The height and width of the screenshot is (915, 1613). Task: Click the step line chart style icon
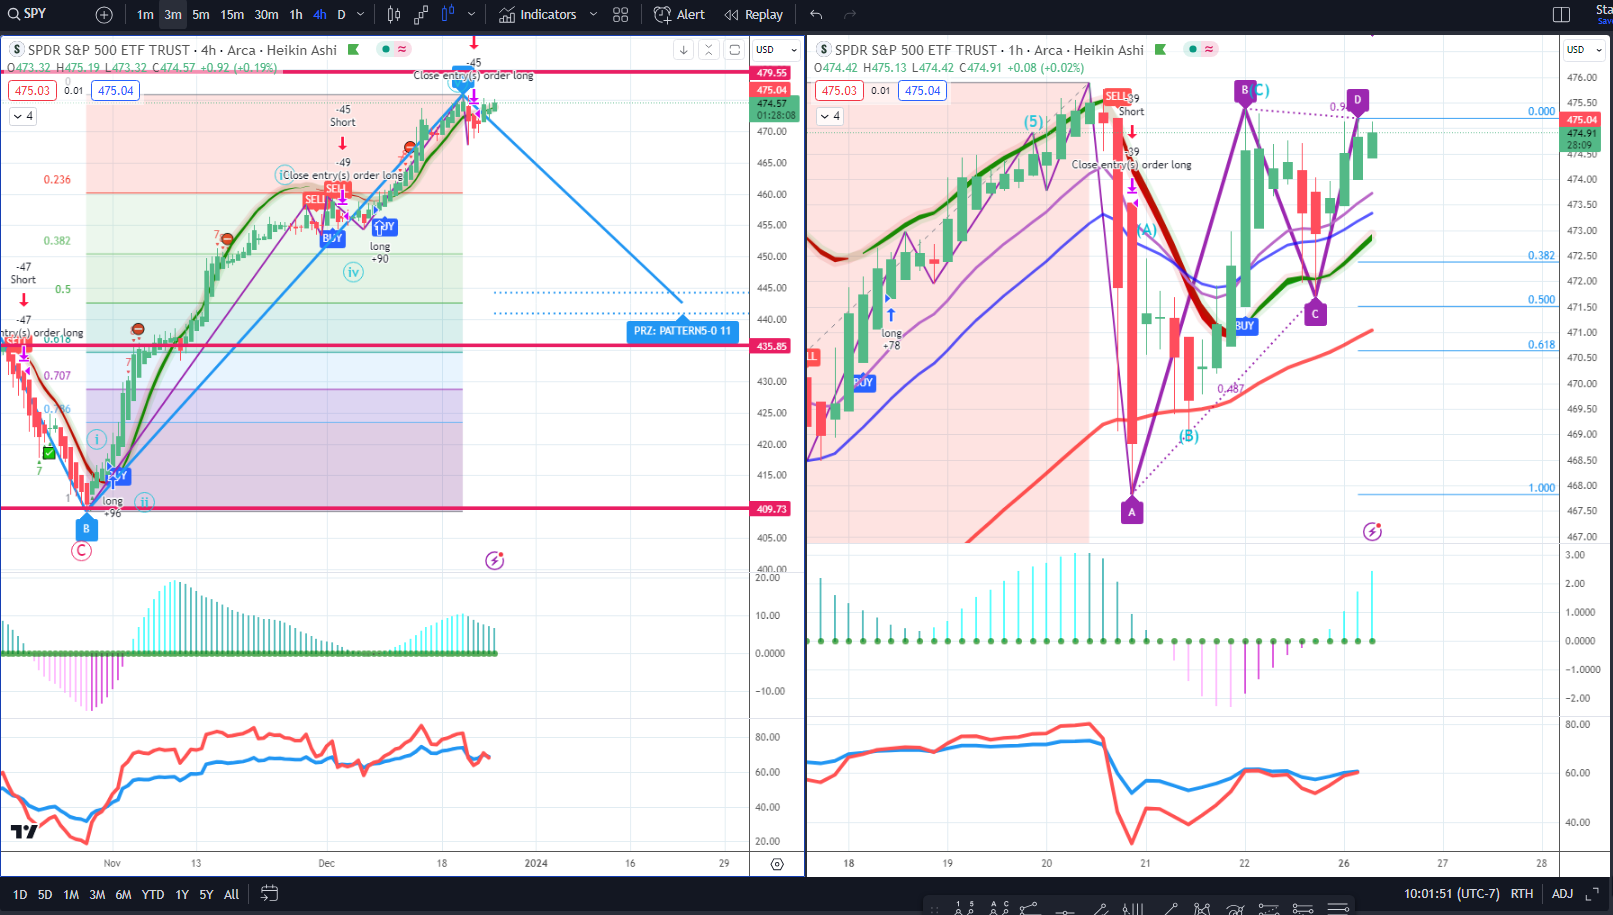pyautogui.click(x=421, y=14)
